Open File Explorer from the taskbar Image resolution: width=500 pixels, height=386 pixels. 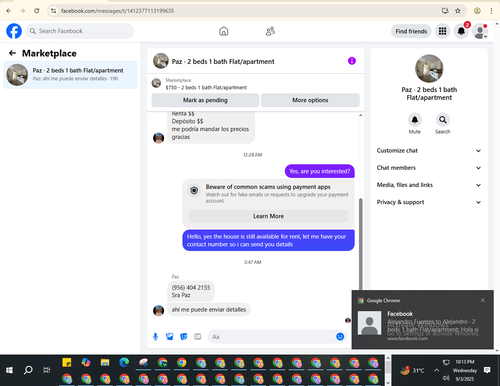[x=105, y=362]
